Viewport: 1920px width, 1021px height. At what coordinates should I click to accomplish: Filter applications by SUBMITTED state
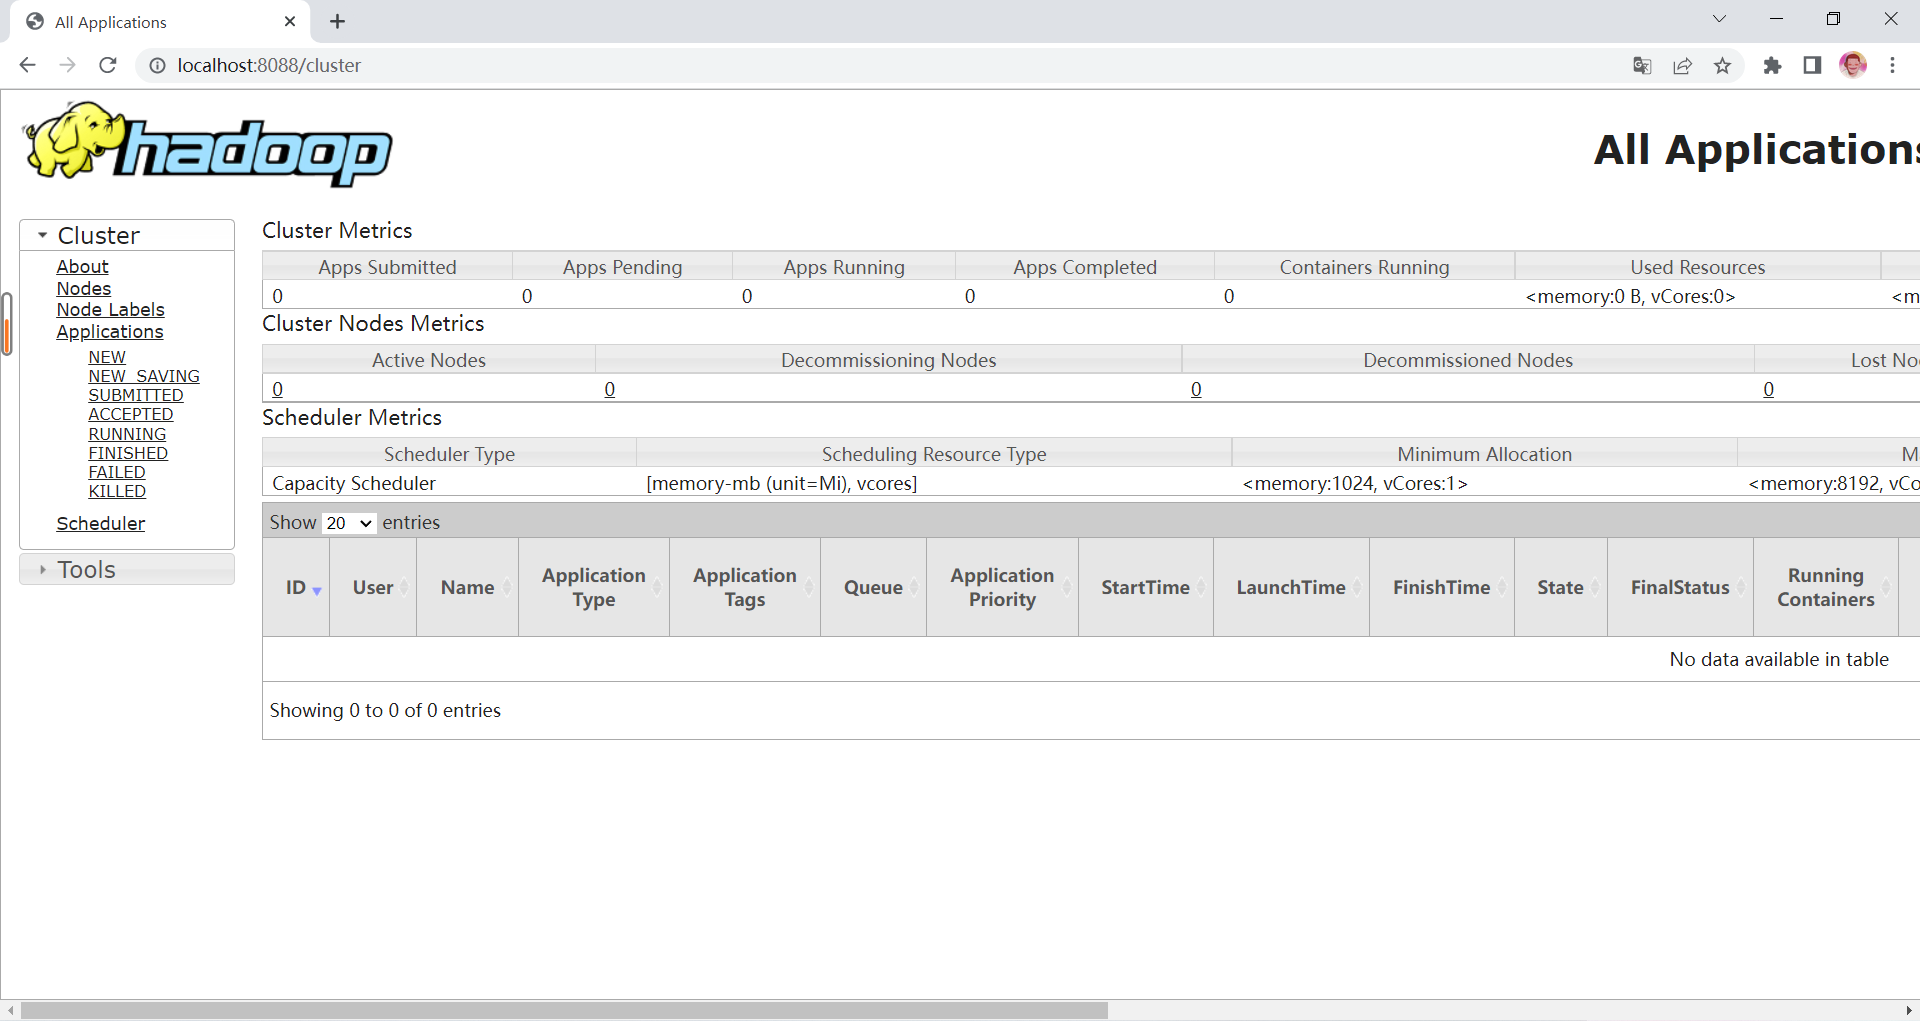[x=136, y=395]
